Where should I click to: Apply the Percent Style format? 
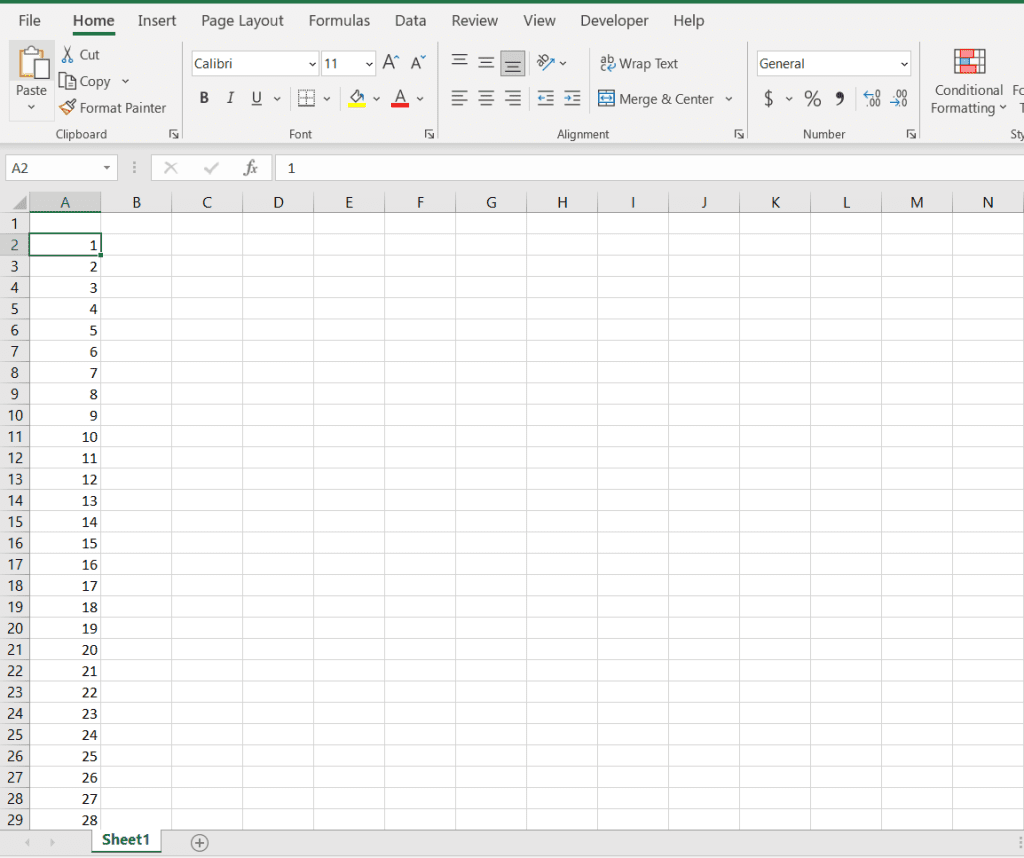(813, 98)
